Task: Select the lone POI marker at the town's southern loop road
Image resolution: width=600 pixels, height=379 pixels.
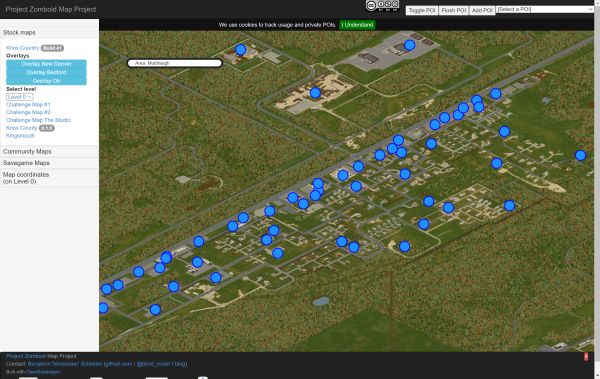Action: [404, 246]
